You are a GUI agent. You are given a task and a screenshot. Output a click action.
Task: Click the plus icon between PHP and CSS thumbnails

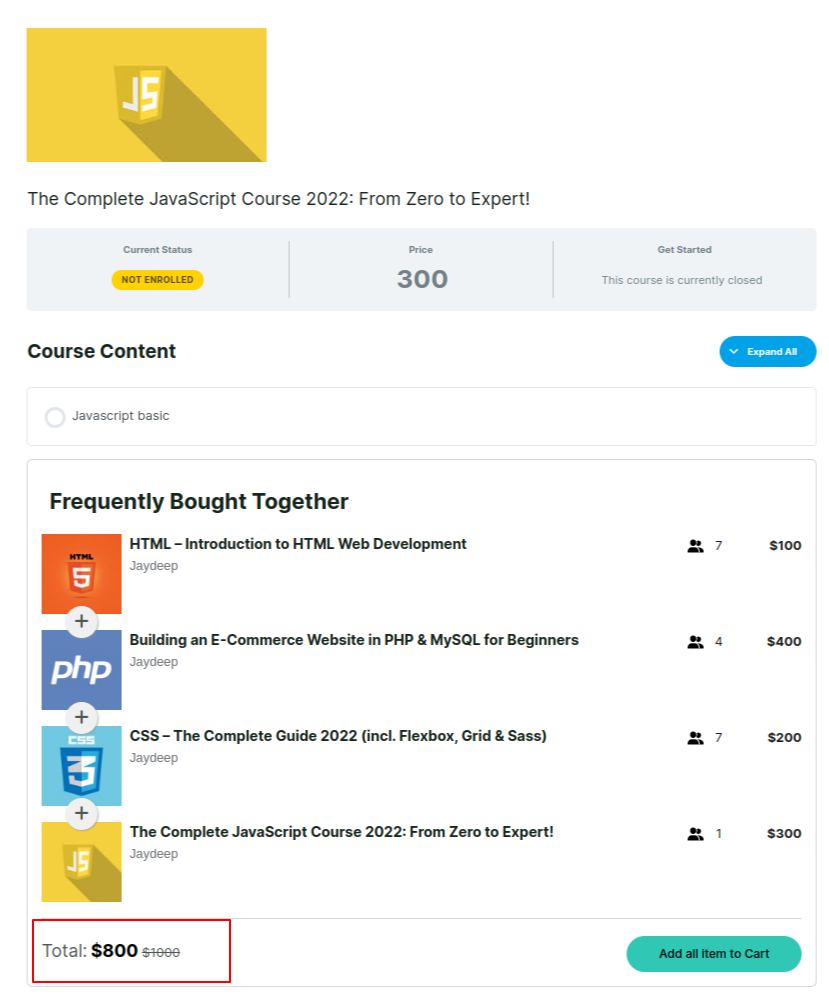coord(81,718)
